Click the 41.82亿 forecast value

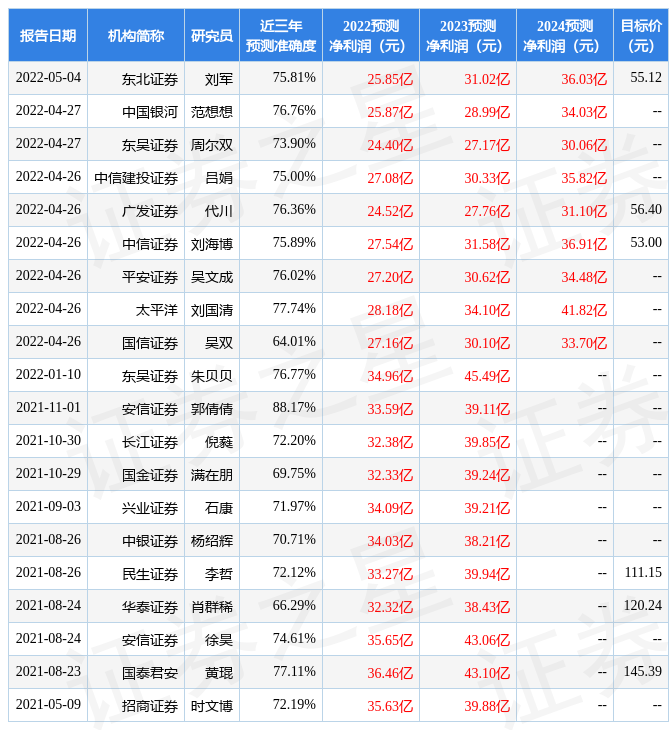(584, 311)
